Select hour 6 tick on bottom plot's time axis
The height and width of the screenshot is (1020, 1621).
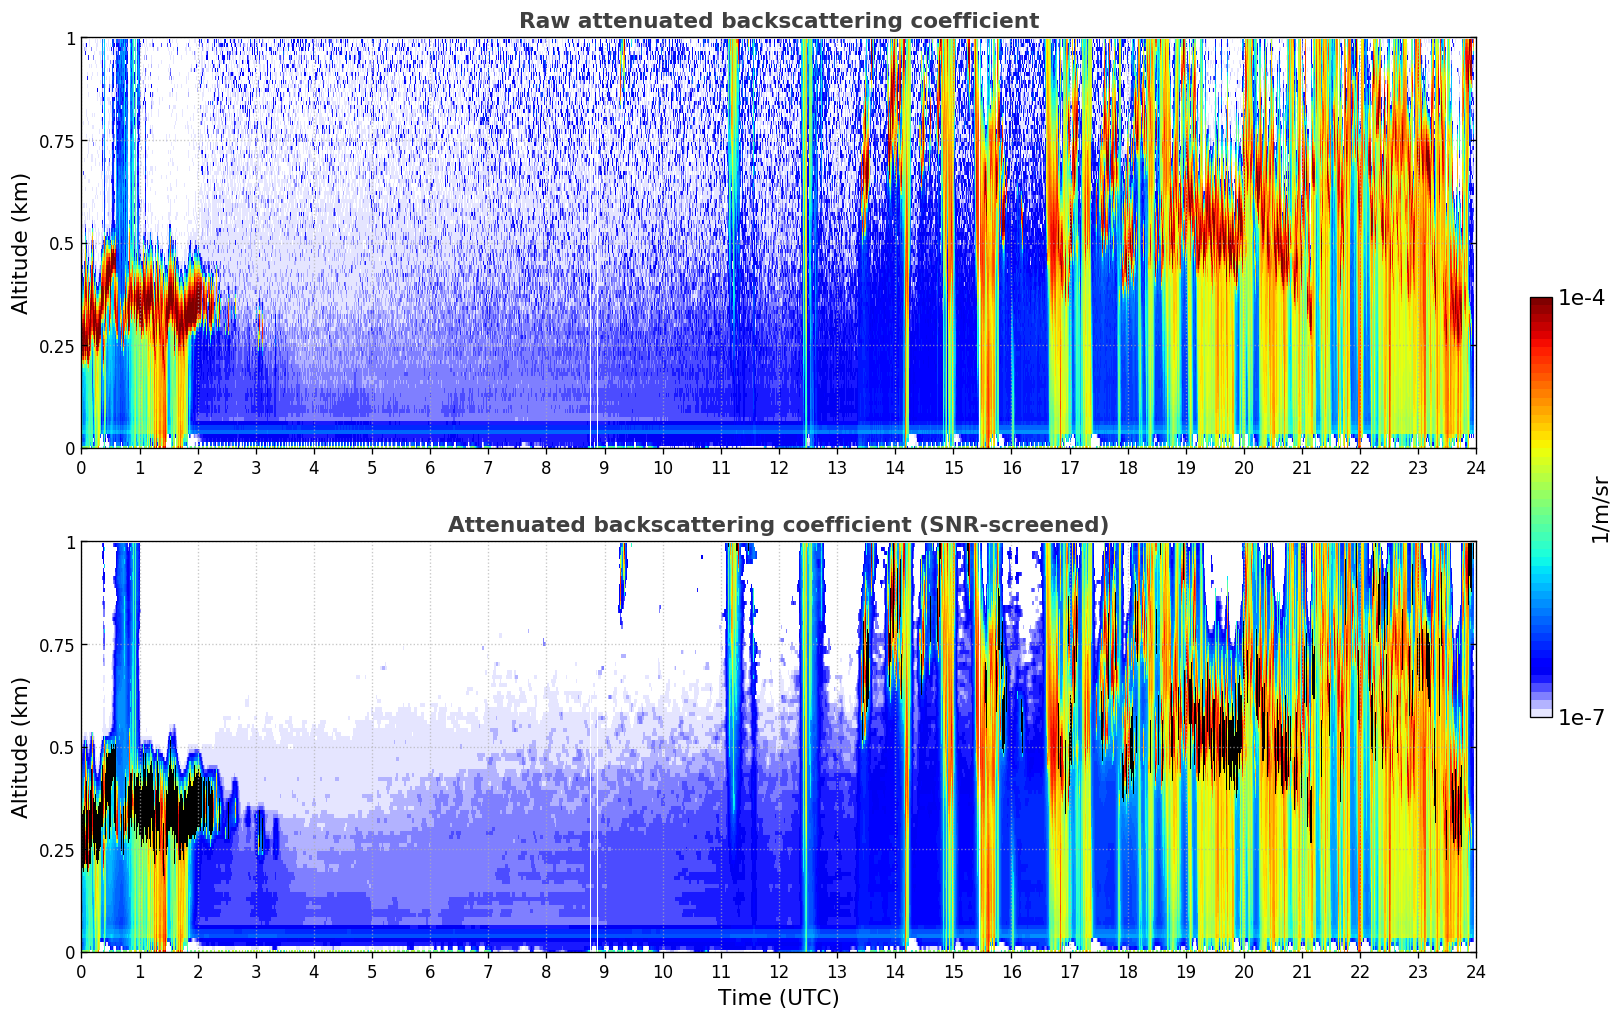(430, 971)
